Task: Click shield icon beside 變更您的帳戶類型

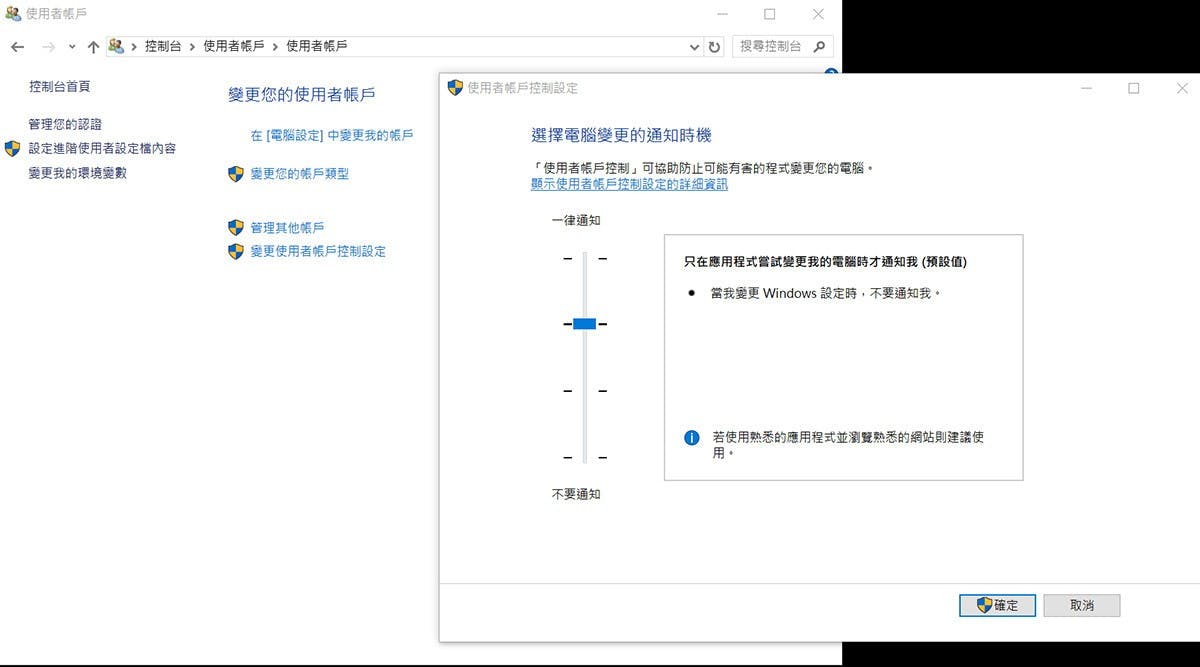Action: [x=236, y=174]
